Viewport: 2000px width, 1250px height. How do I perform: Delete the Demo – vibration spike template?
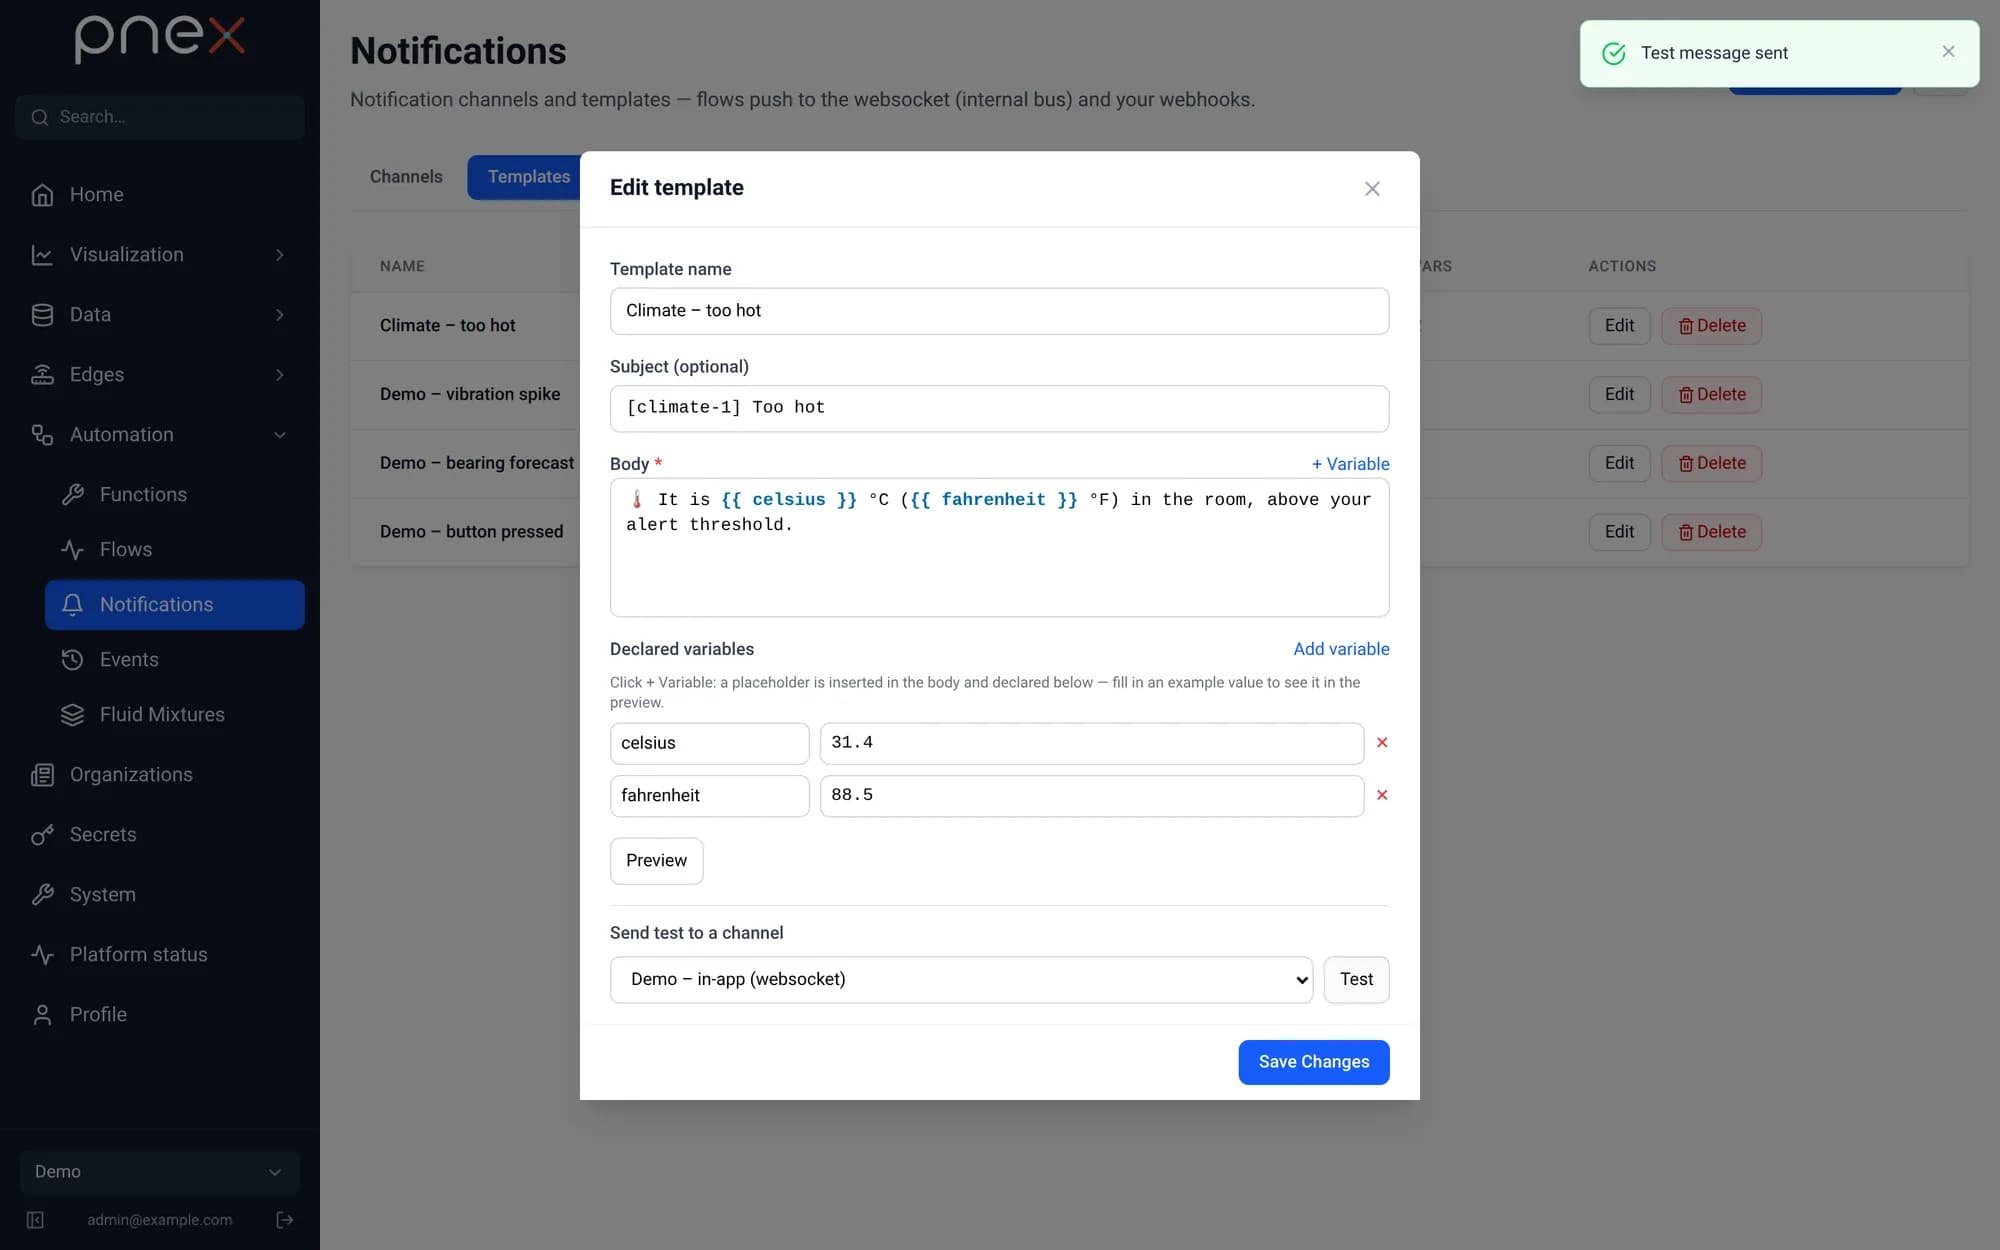click(1711, 395)
